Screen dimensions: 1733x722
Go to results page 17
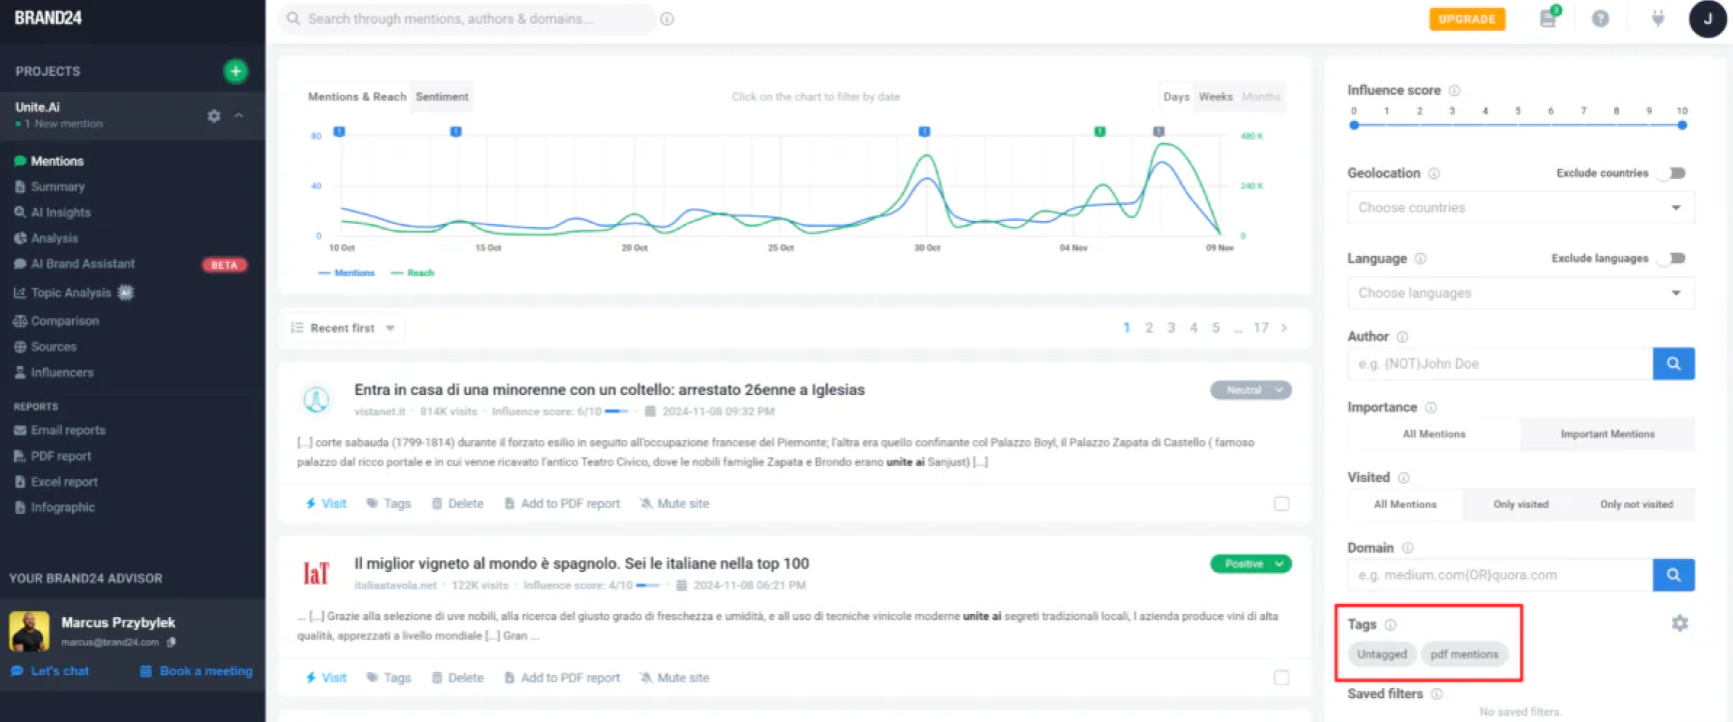coord(1261,328)
